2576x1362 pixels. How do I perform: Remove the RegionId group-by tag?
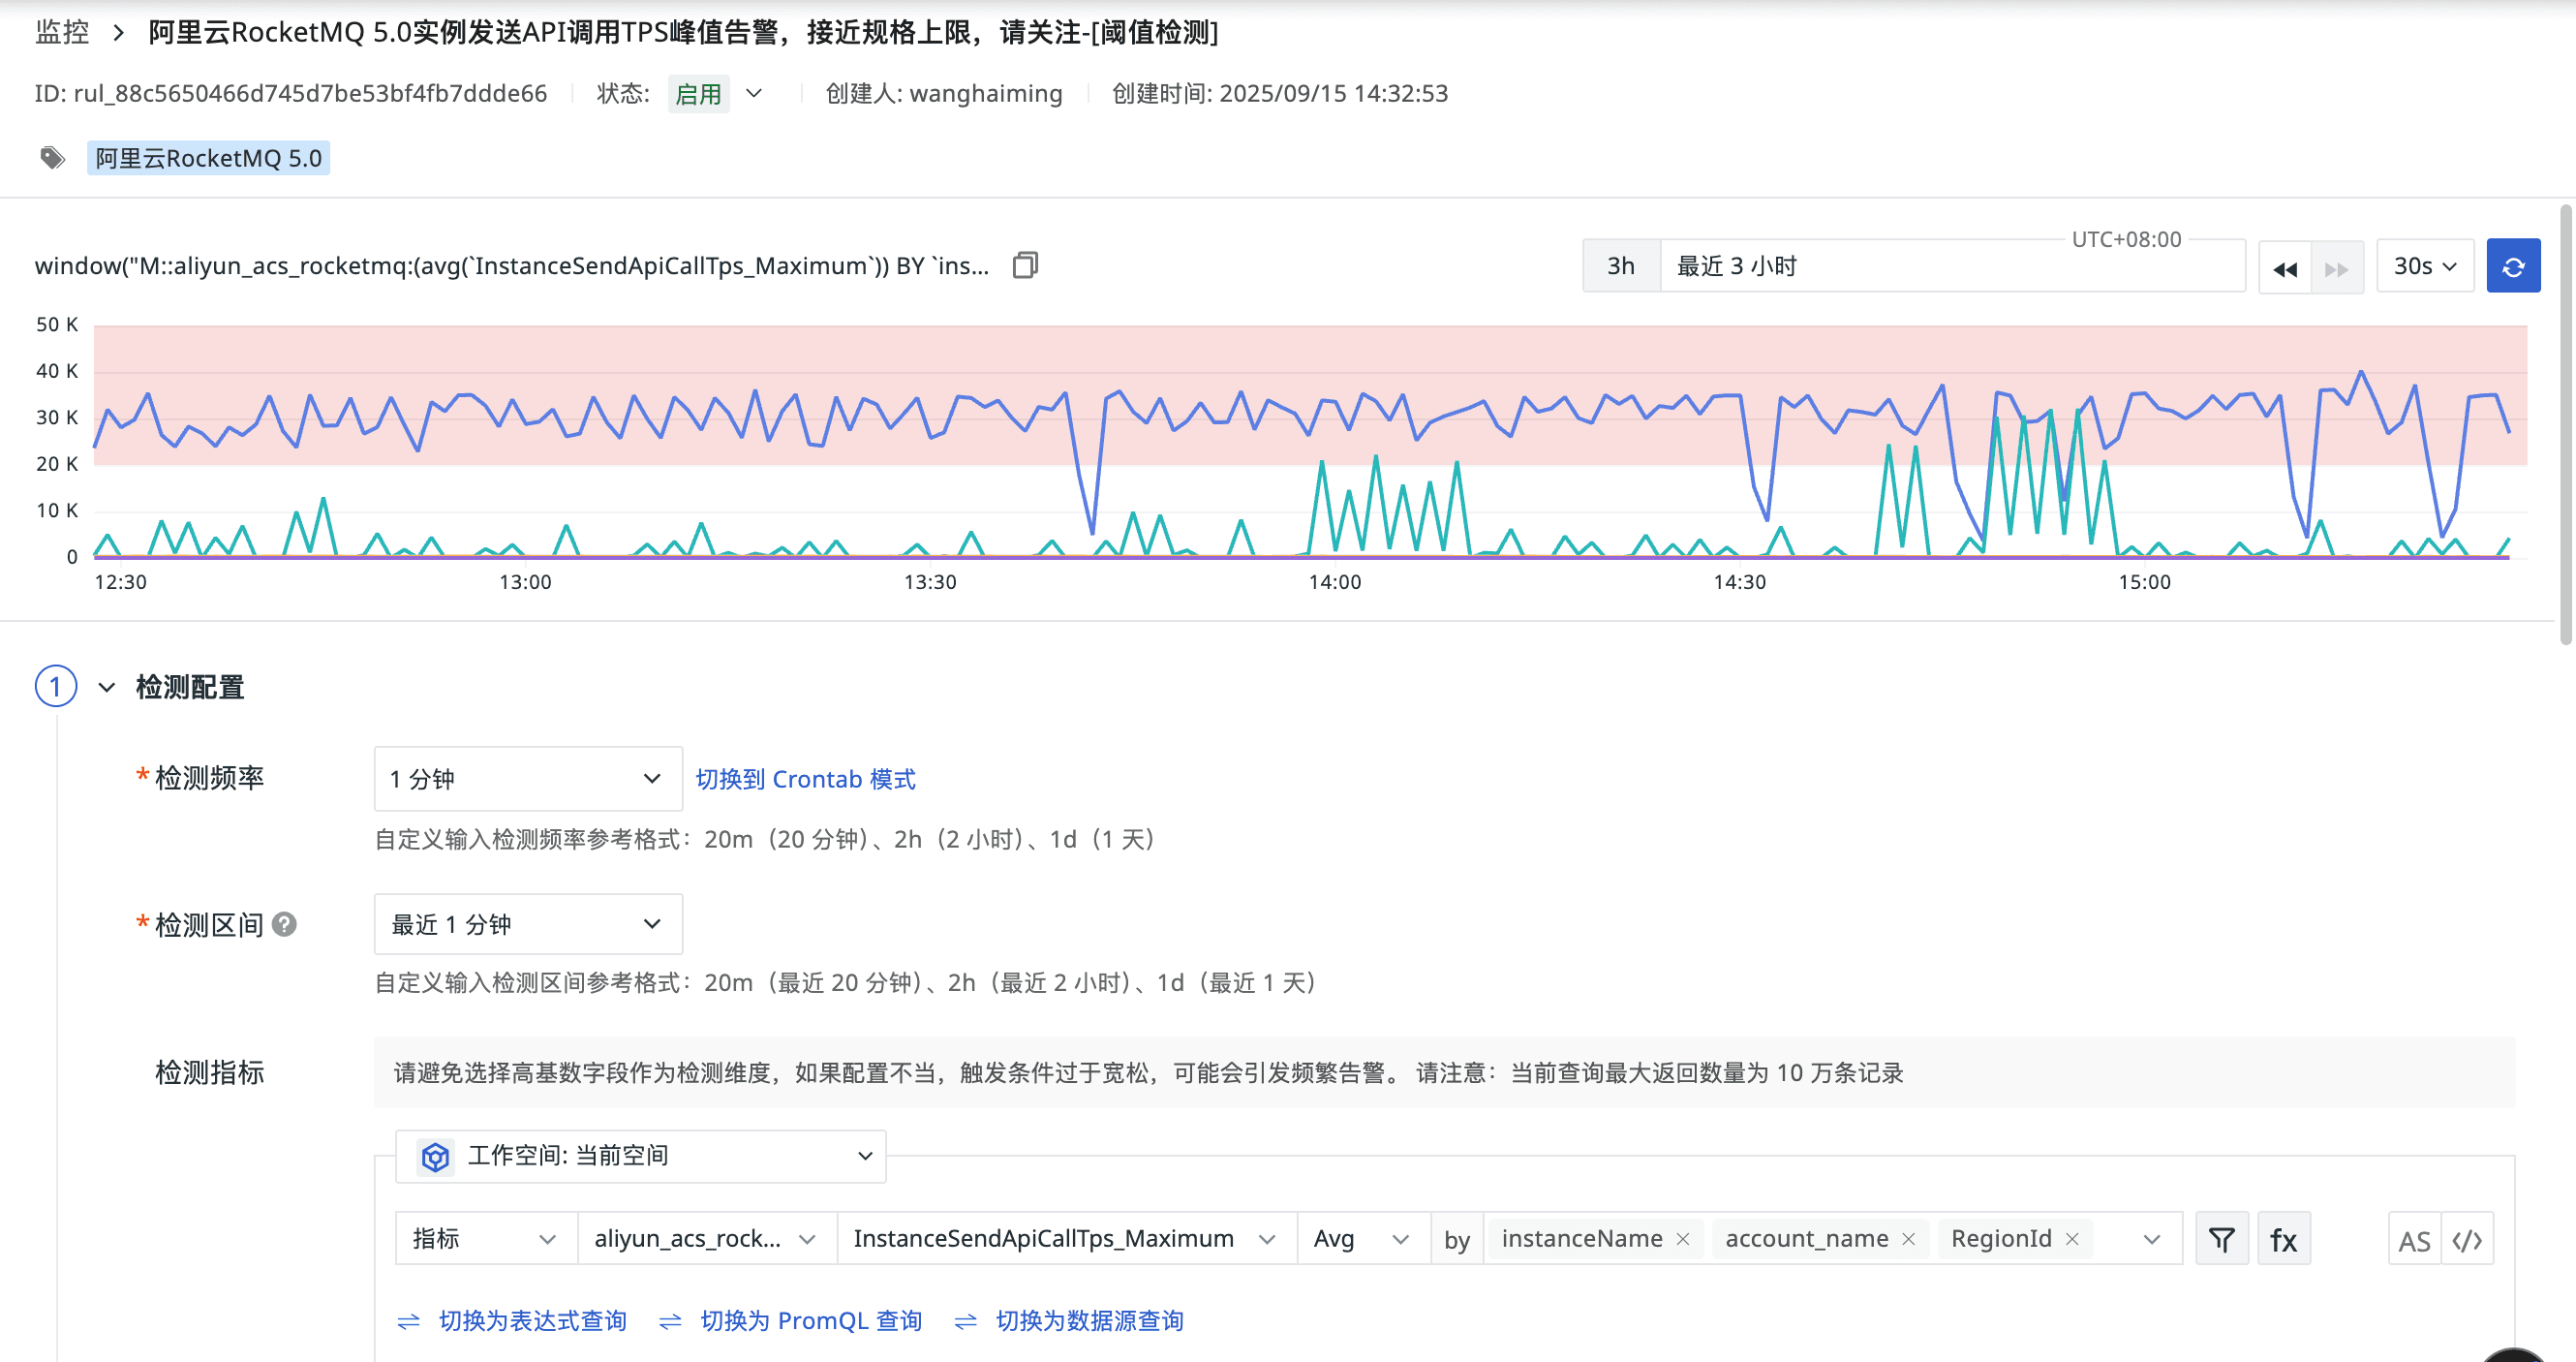[x=2072, y=1239]
